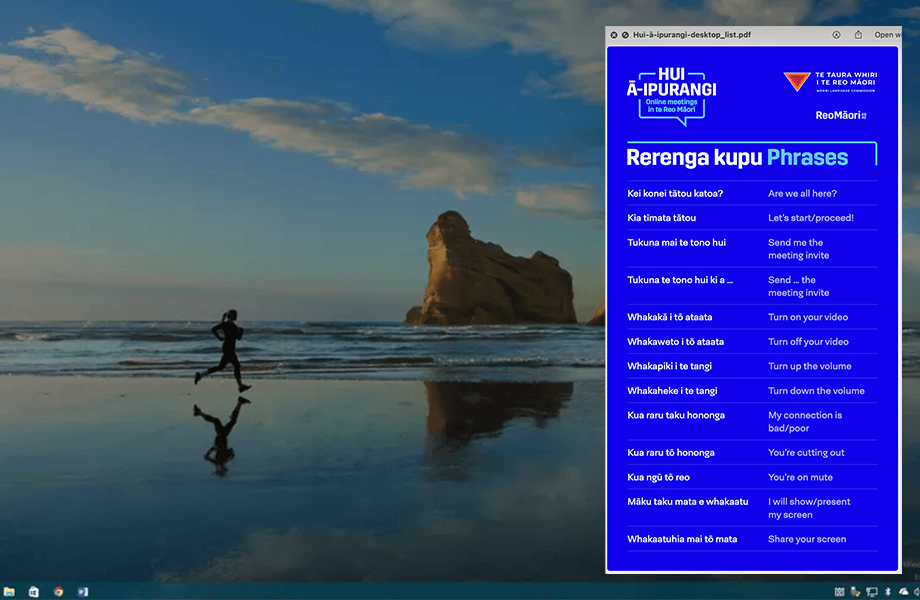Click the cloud icon in the system tray
Image resolution: width=920 pixels, height=600 pixels.
coord(903,592)
